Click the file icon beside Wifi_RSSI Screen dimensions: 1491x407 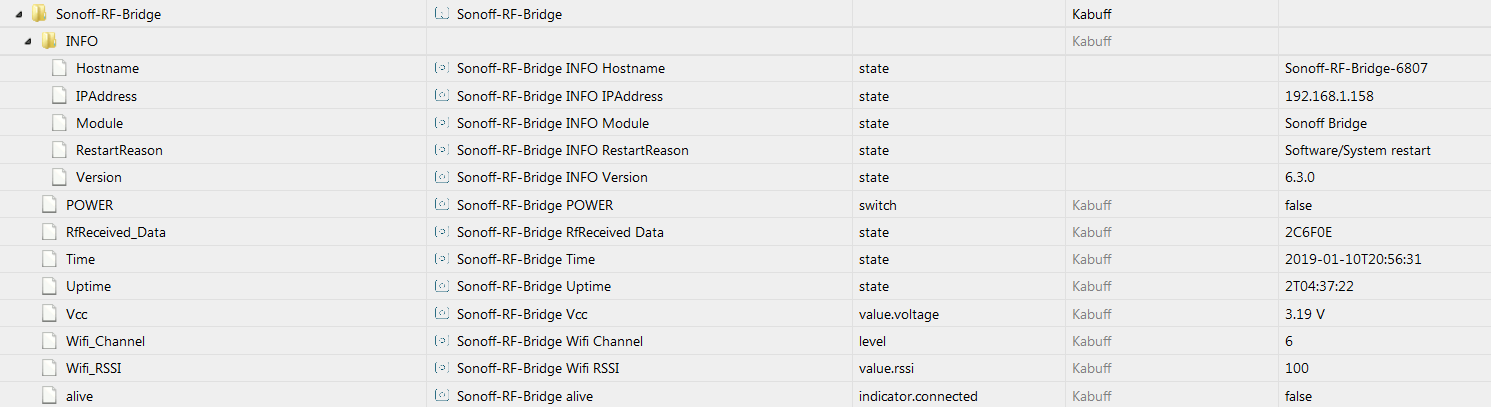click(x=49, y=368)
